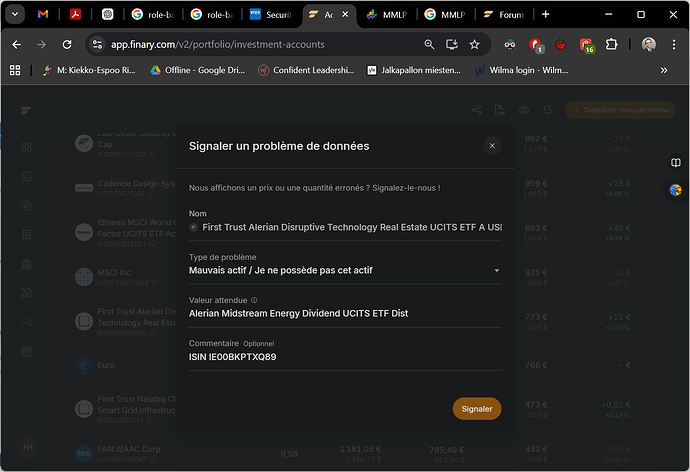690x472 pixels.
Task: Click the info icon next to Valeur attendue
Action: (x=254, y=300)
